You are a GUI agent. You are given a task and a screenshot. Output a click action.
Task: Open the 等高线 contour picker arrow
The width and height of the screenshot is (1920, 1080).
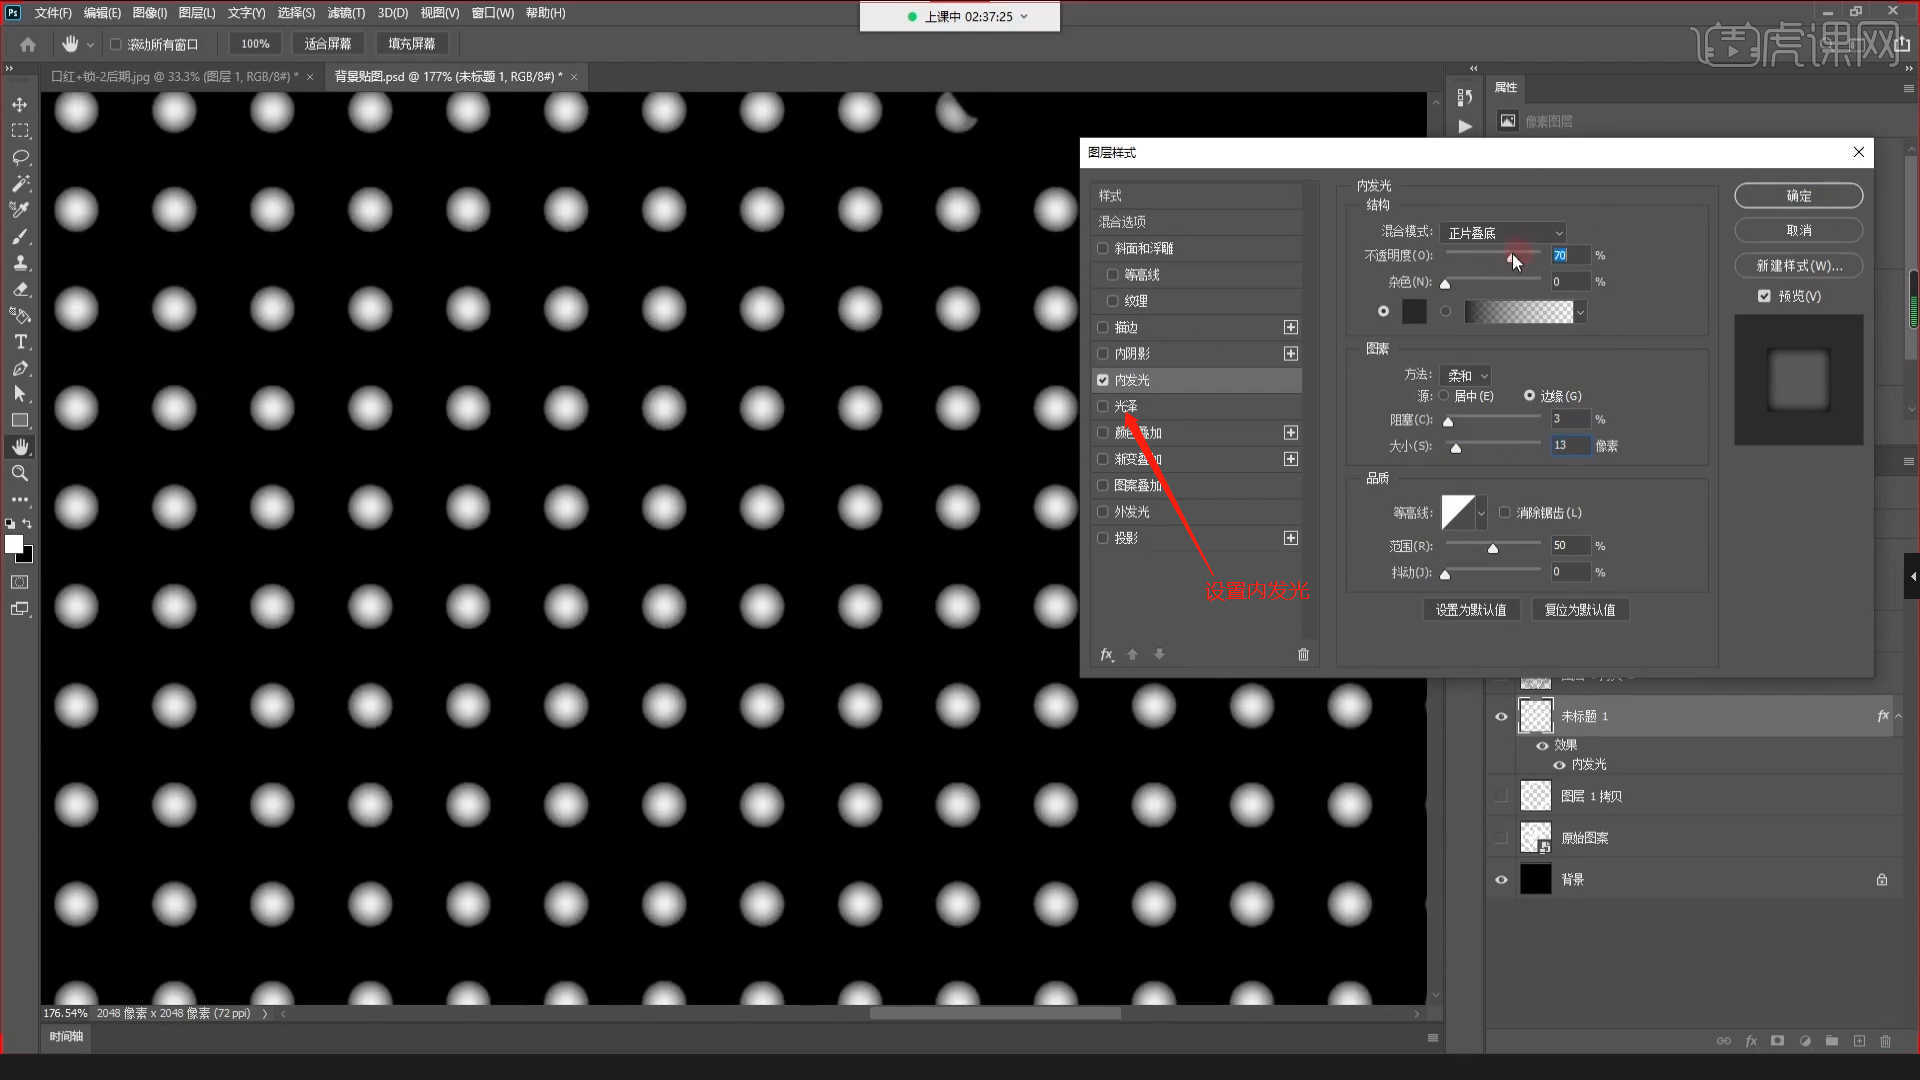[1481, 513]
